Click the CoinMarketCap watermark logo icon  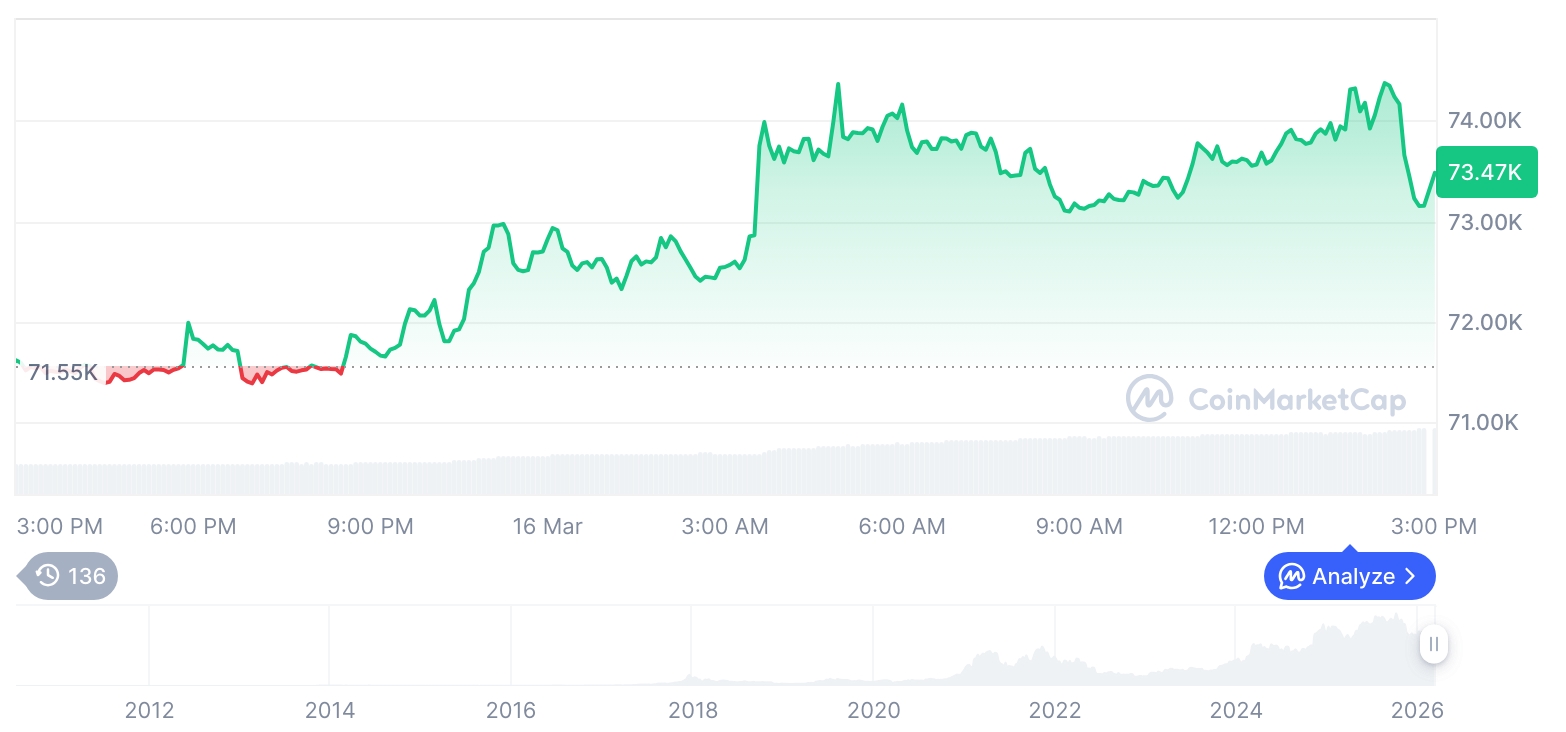point(1150,399)
